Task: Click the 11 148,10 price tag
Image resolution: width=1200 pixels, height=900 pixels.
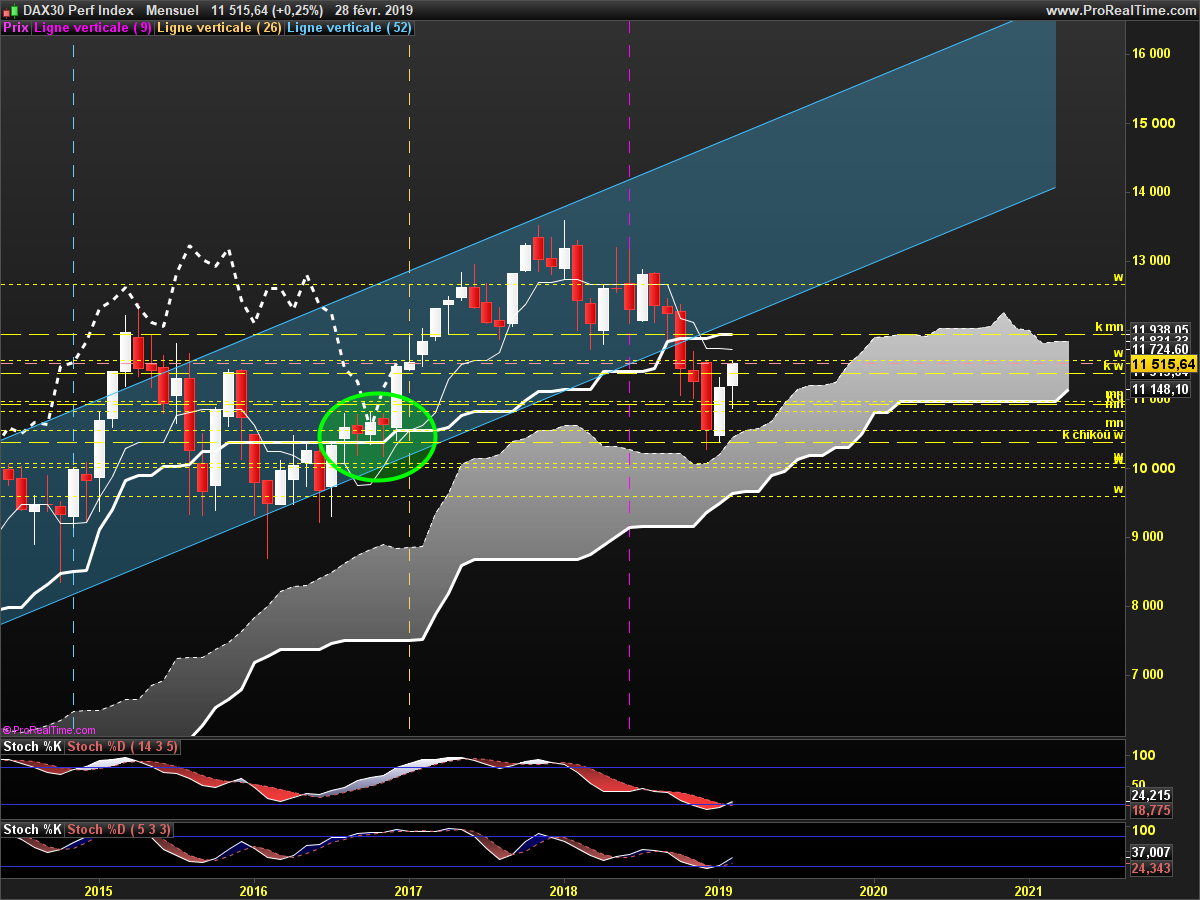Action: tap(1160, 389)
